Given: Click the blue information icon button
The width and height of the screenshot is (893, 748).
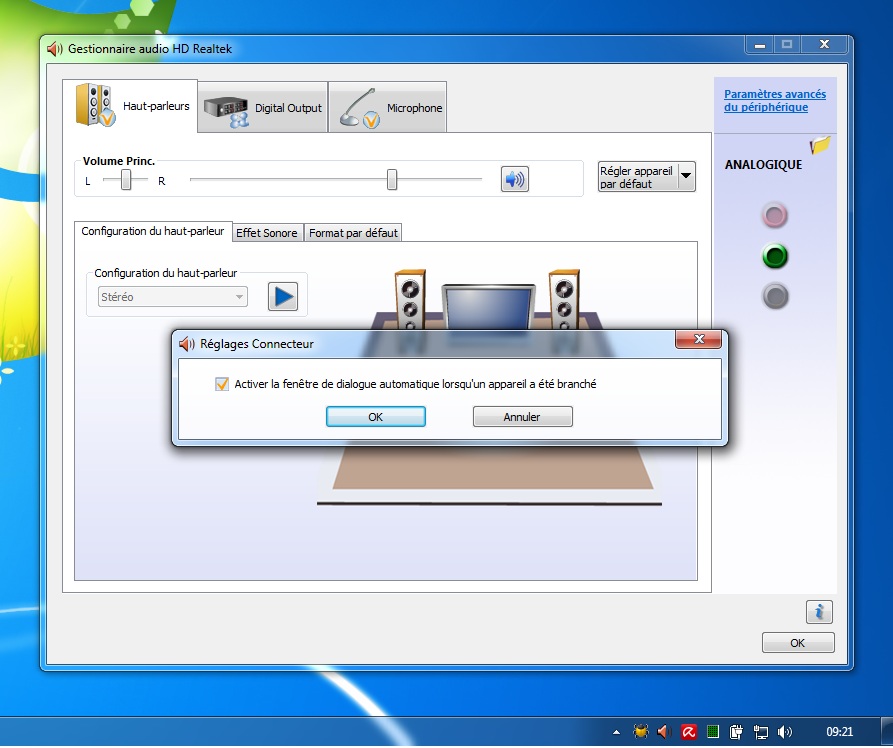Looking at the screenshot, I should [818, 612].
